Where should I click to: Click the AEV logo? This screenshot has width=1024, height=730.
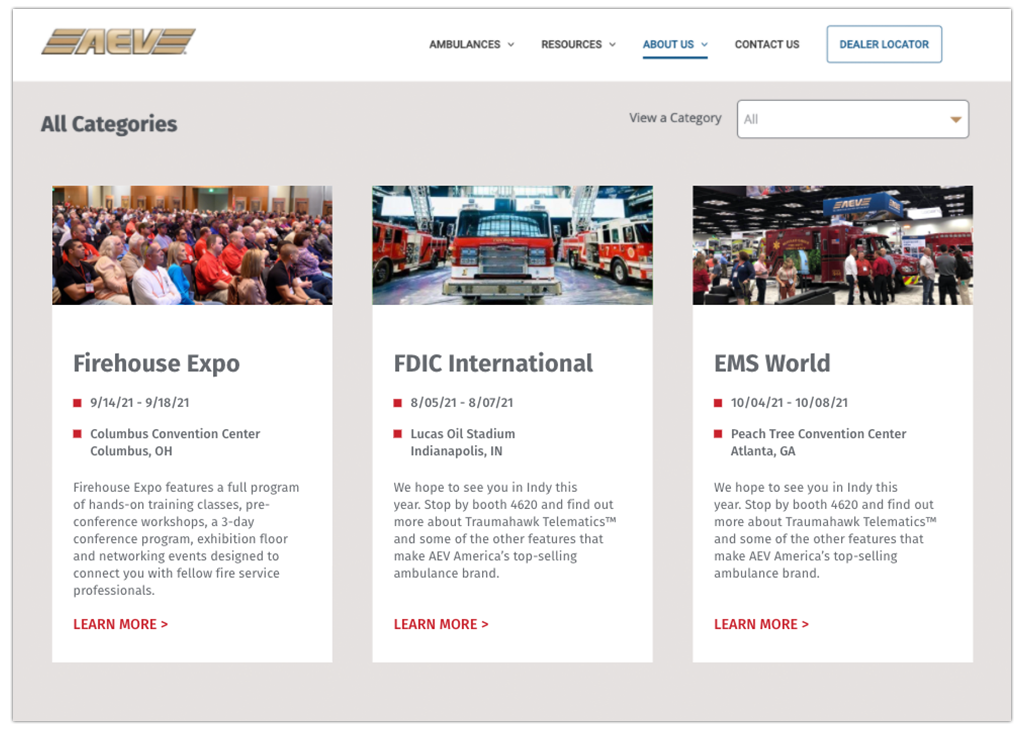(118, 42)
